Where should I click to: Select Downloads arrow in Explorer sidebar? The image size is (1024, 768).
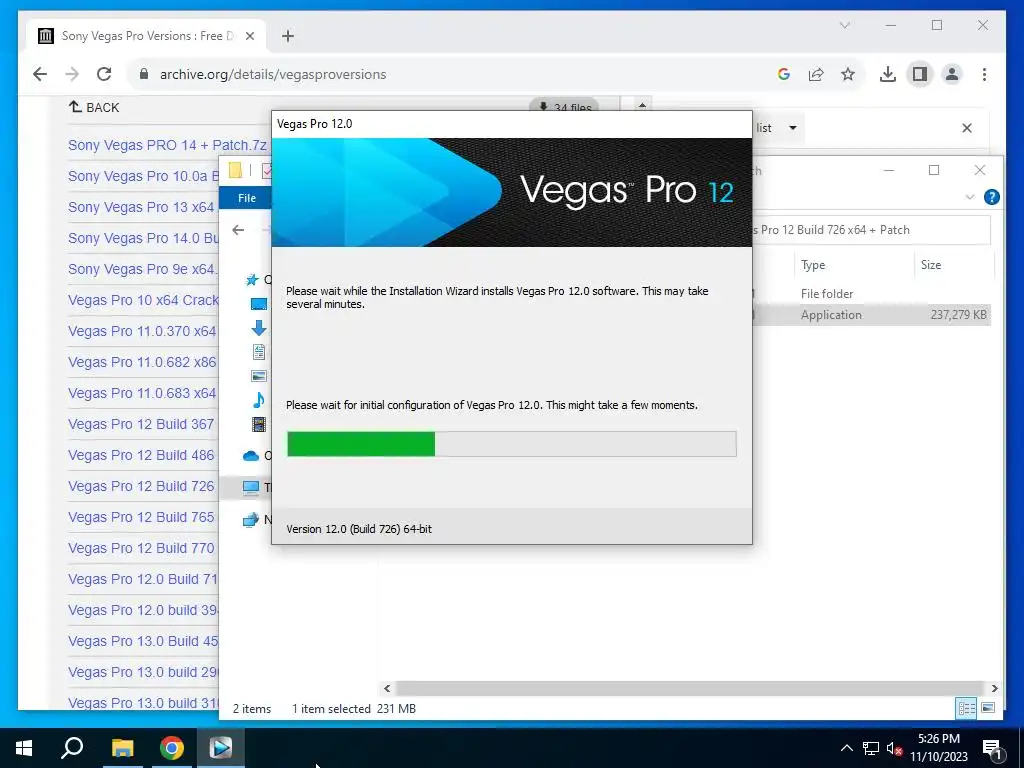259,328
